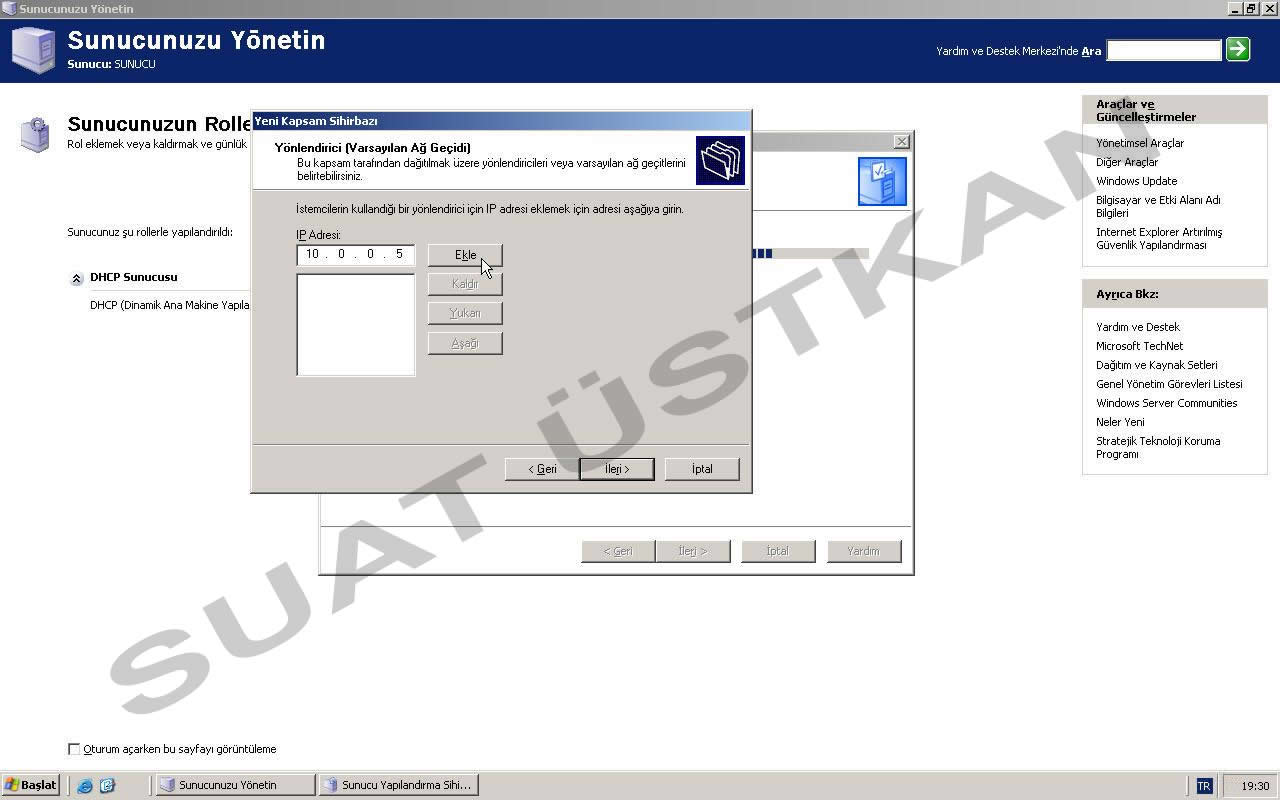Click the 19:30 clock in system tray
1280x800 pixels.
click(x=1255, y=786)
